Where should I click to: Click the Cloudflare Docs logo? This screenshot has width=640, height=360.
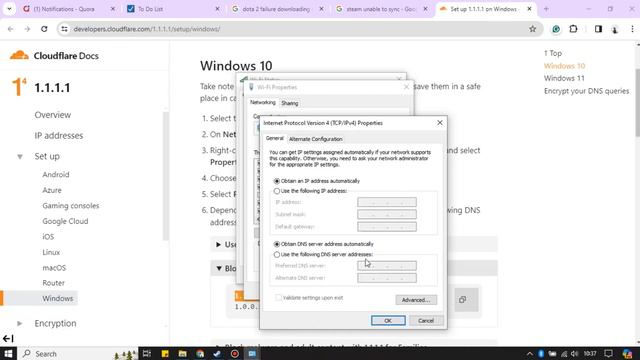point(54,56)
